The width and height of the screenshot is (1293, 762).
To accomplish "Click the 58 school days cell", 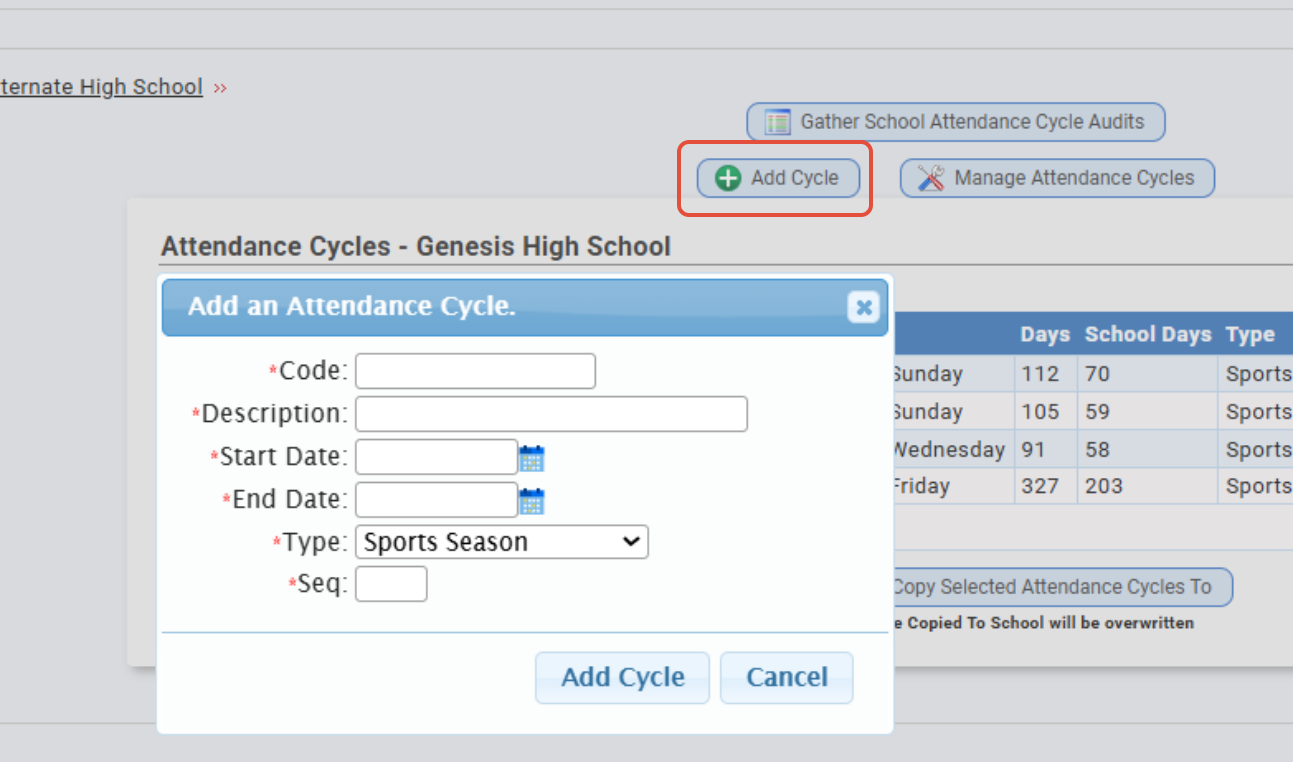I will click(x=1148, y=449).
